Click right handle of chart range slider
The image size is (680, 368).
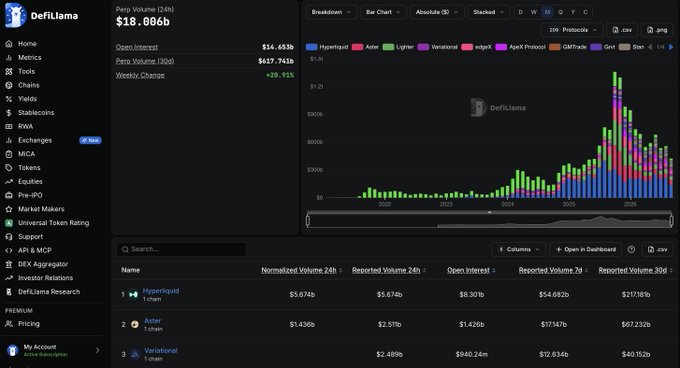click(x=671, y=221)
